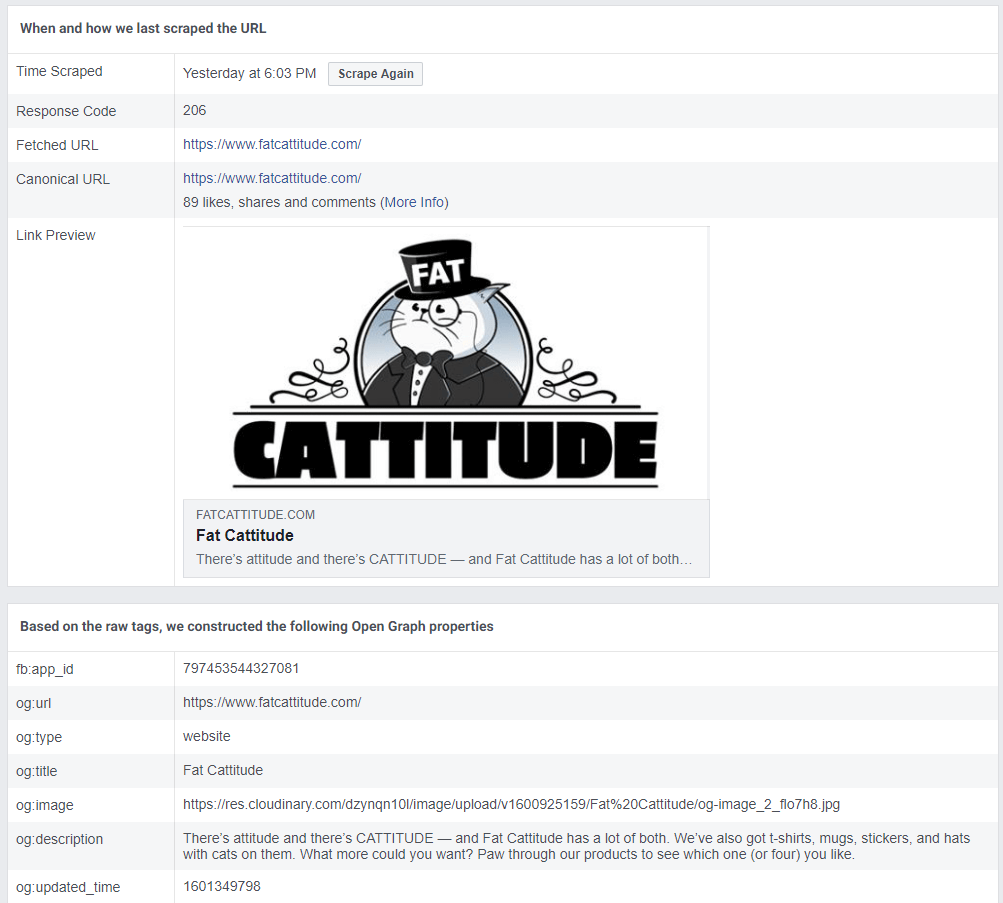Select the og:title label
This screenshot has height=903, width=1003.
[x=36, y=771]
